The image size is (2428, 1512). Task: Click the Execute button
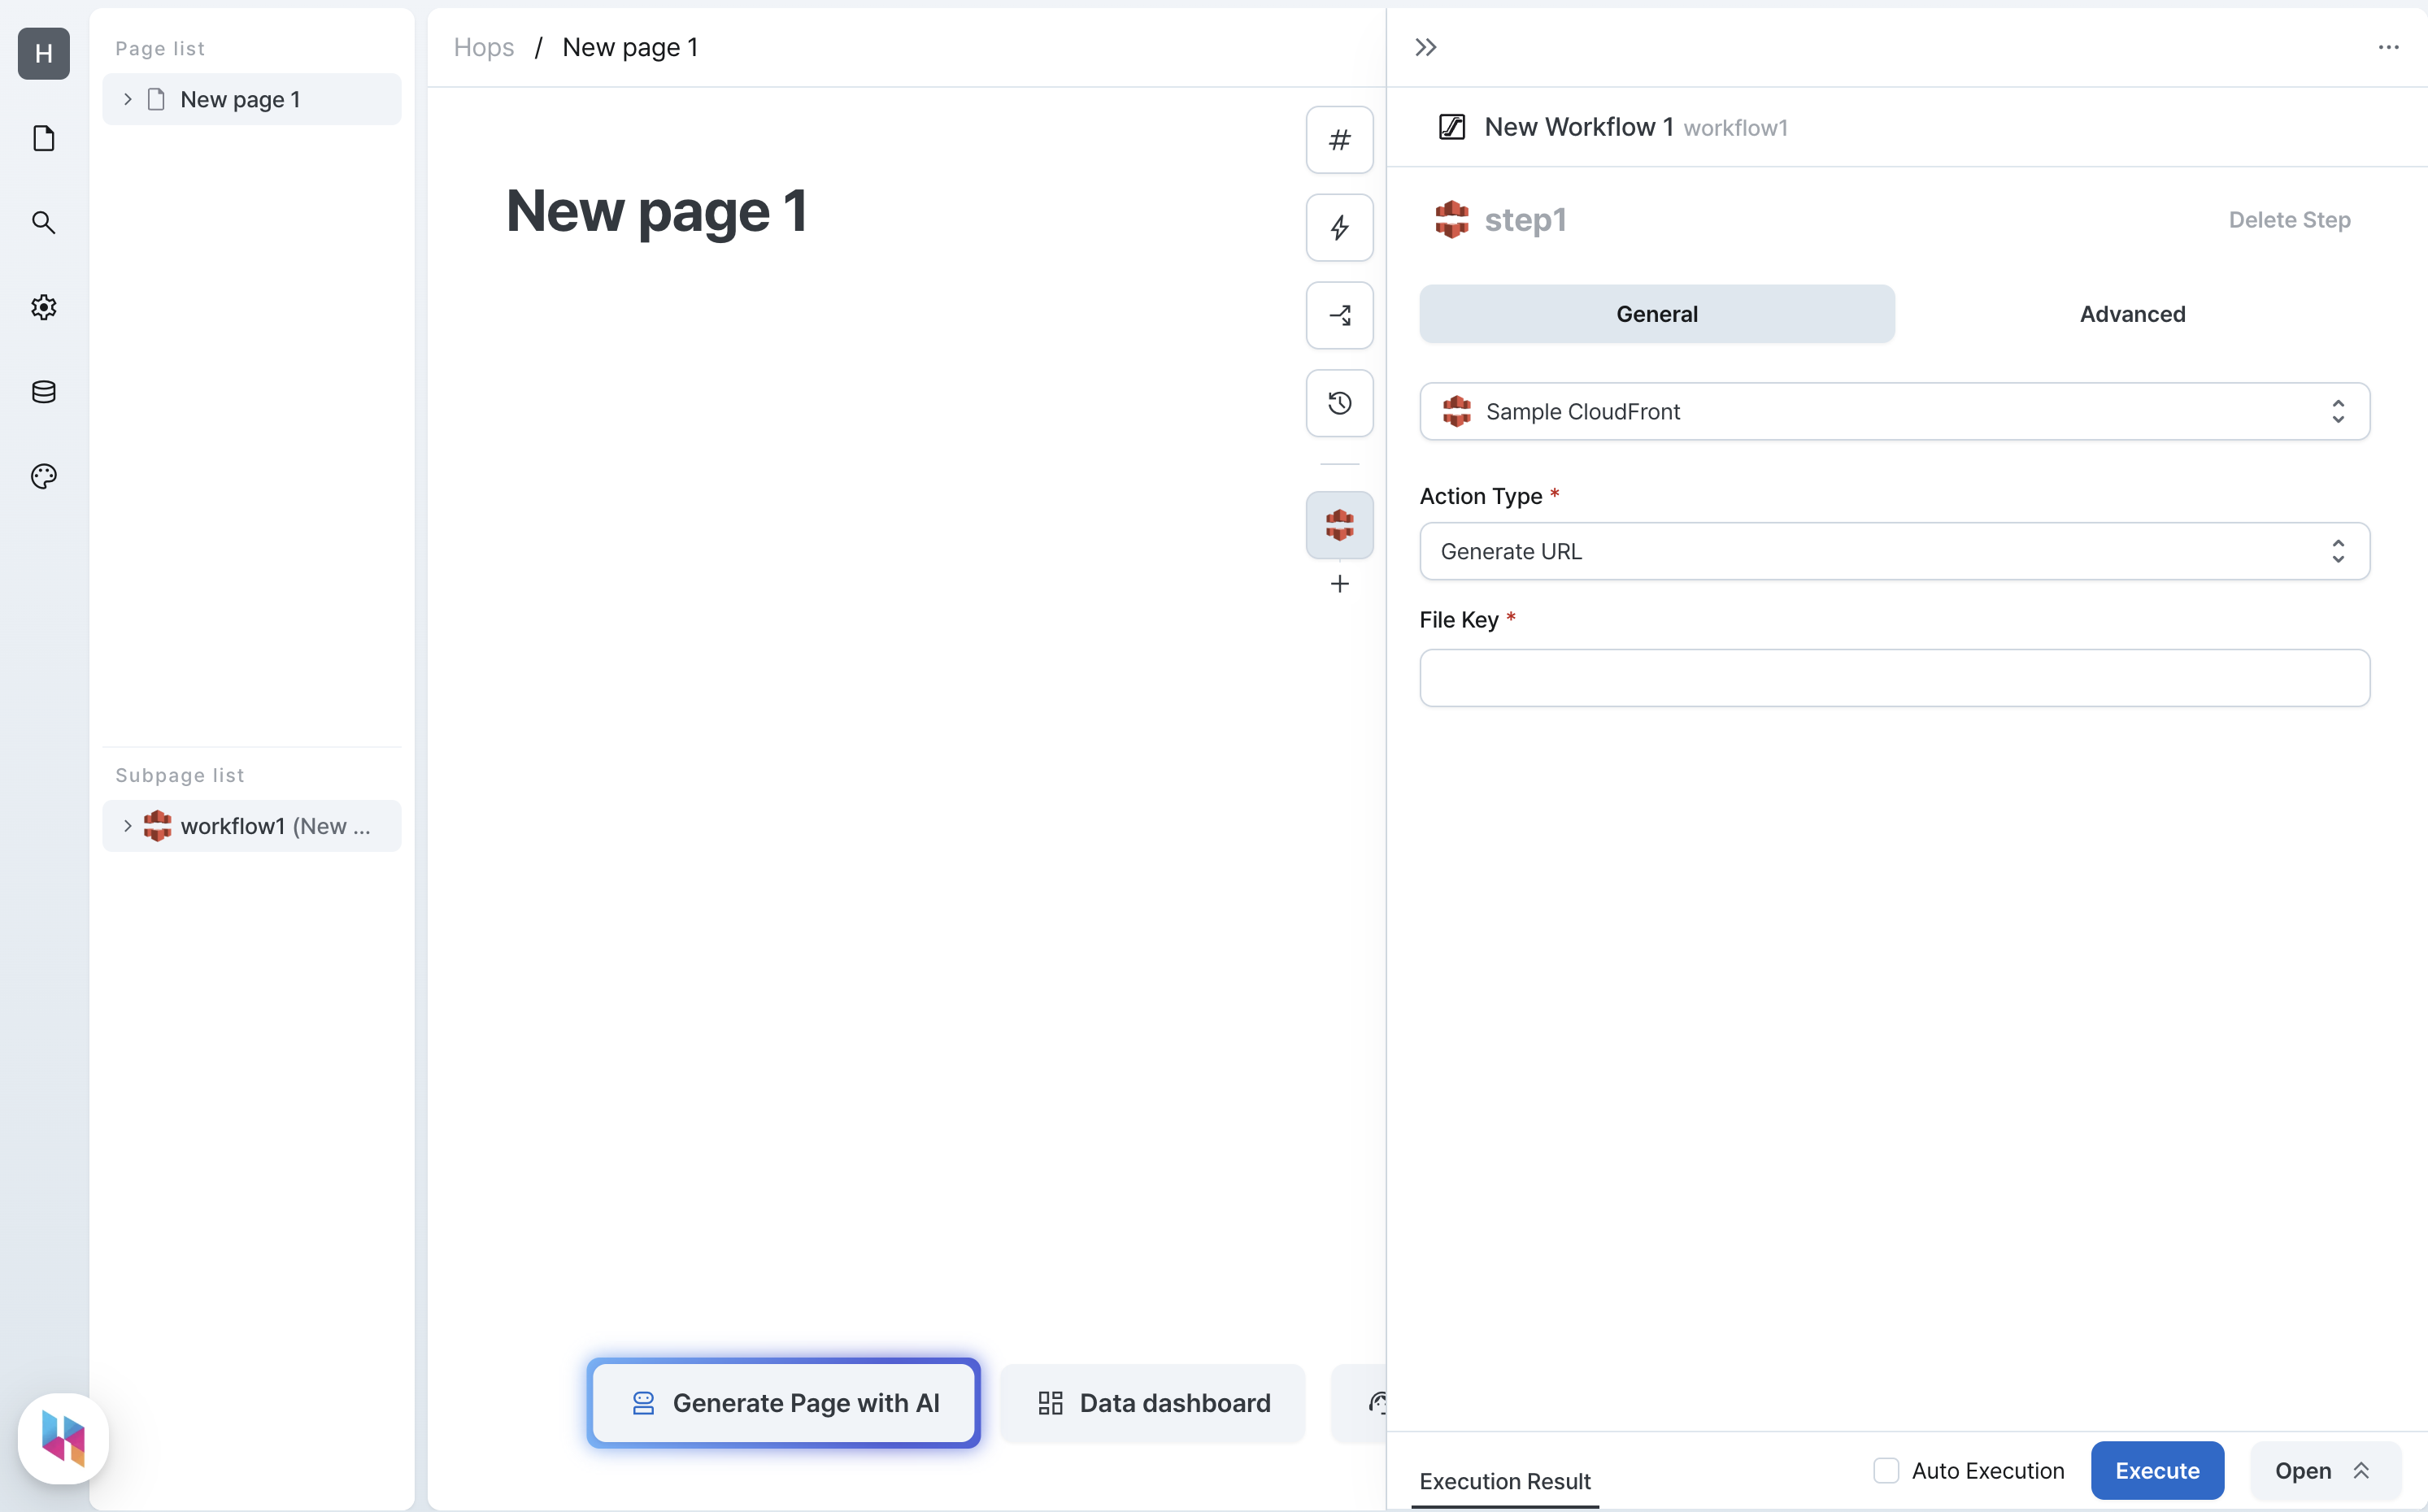[2157, 1470]
